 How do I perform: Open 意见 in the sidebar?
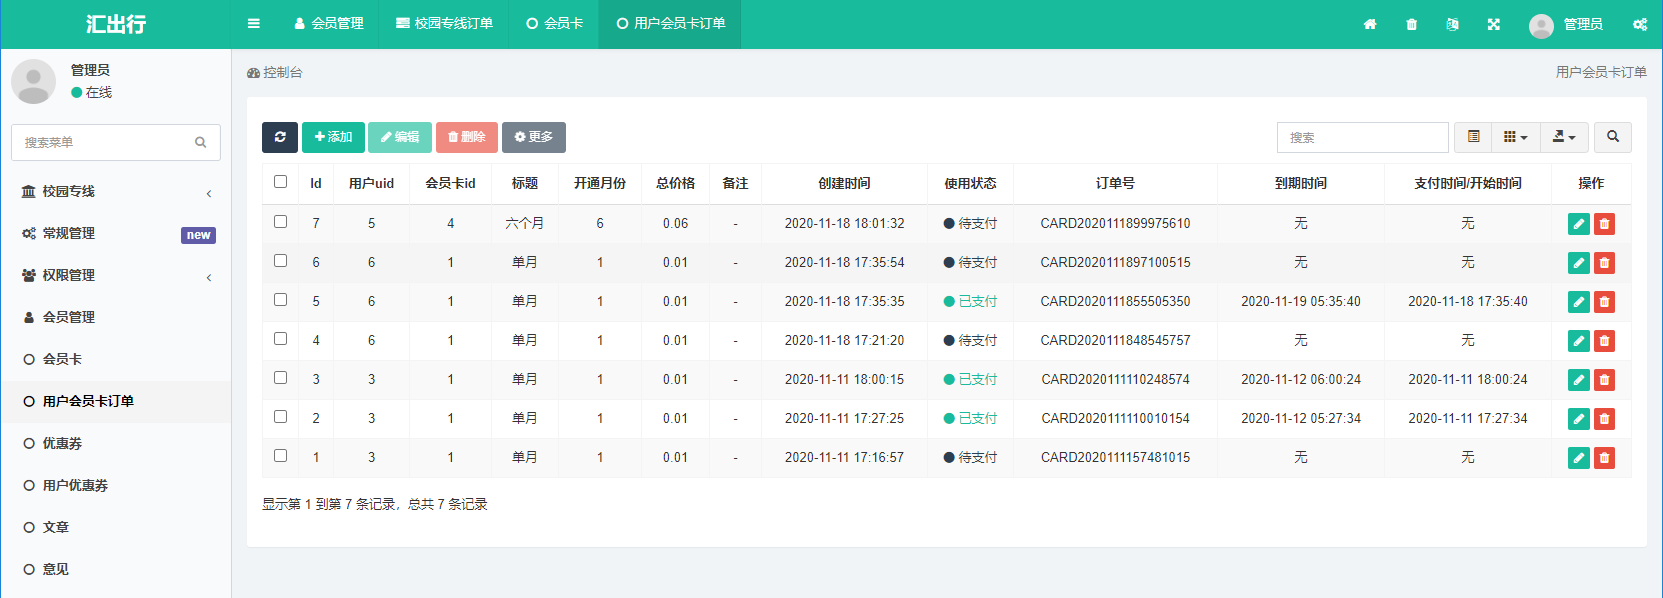pyautogui.click(x=116, y=569)
